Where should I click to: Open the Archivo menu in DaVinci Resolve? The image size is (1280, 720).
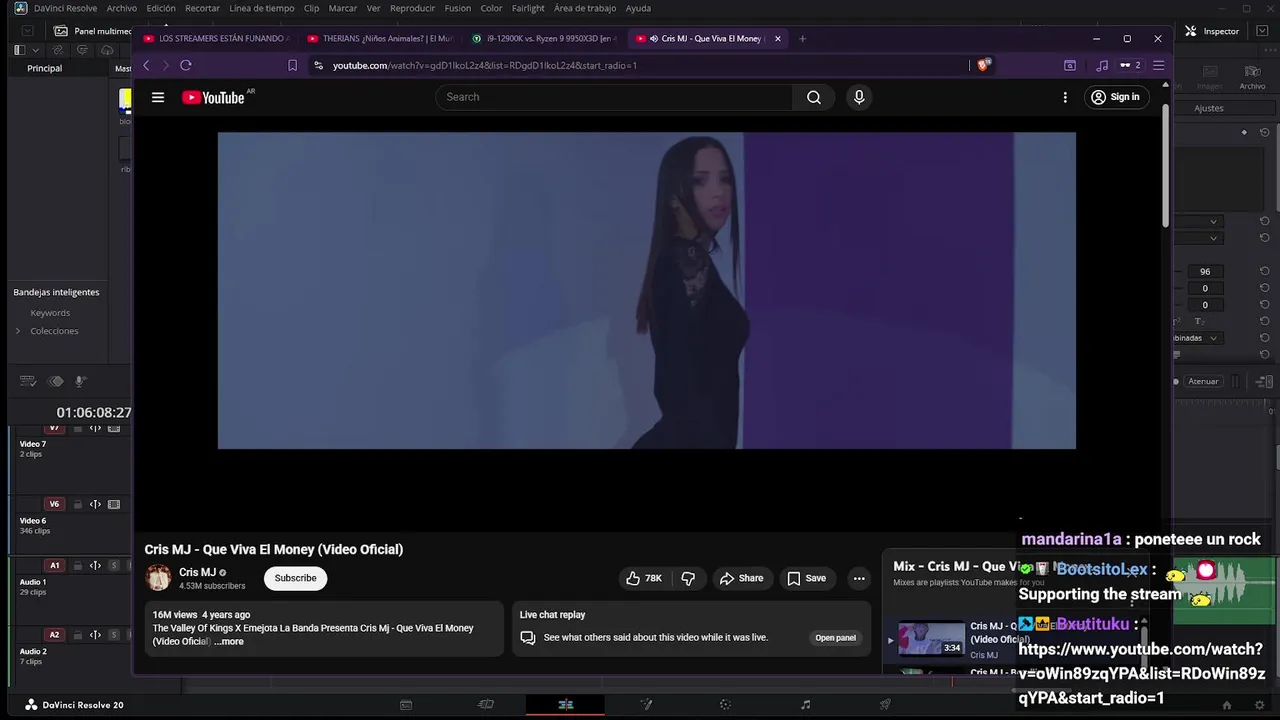click(x=122, y=8)
